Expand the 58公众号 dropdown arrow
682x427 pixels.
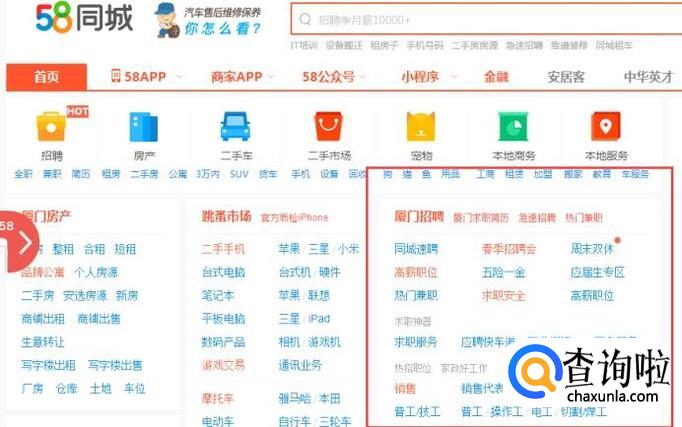(x=363, y=77)
